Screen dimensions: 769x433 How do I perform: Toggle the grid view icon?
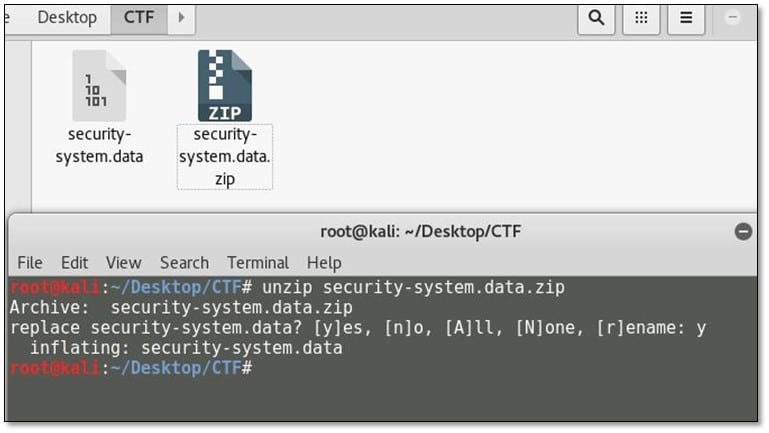click(642, 17)
